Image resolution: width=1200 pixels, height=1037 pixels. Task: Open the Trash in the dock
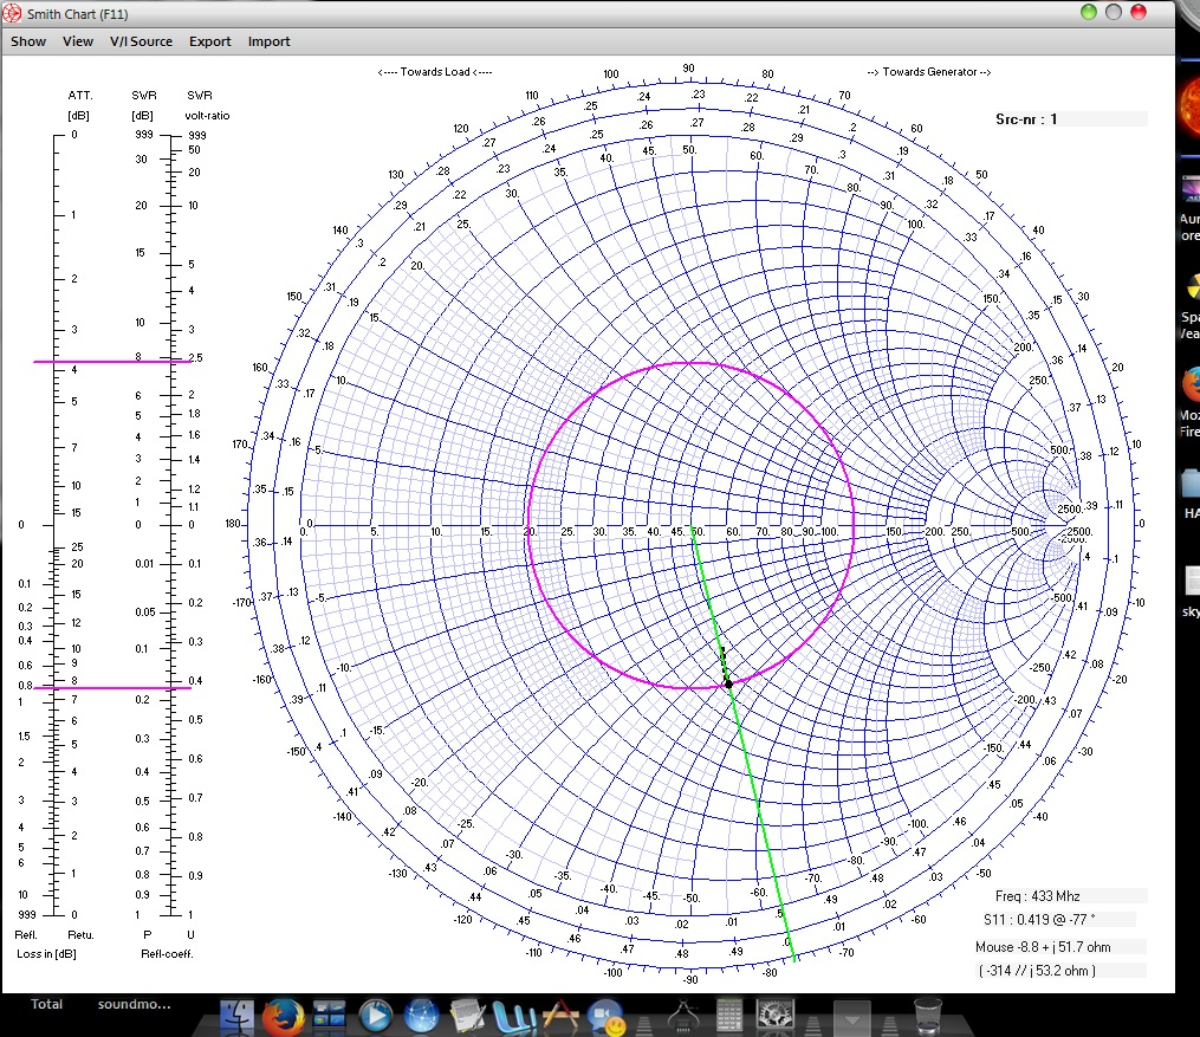(x=928, y=1016)
